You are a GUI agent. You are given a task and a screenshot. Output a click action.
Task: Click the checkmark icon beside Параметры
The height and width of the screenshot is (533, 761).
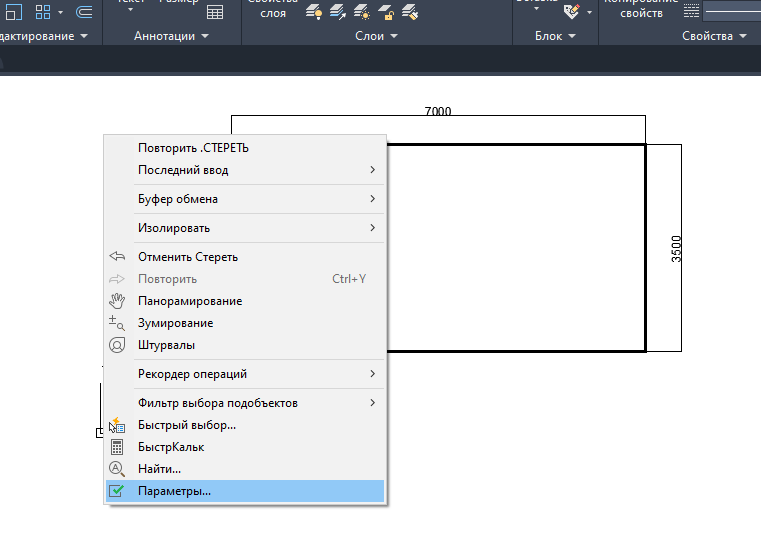(x=117, y=491)
